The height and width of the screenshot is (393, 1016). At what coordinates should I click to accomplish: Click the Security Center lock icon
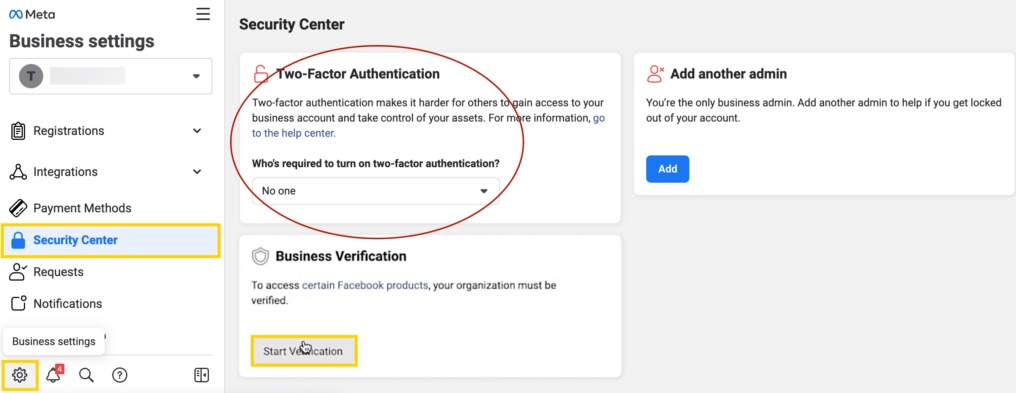pos(19,240)
